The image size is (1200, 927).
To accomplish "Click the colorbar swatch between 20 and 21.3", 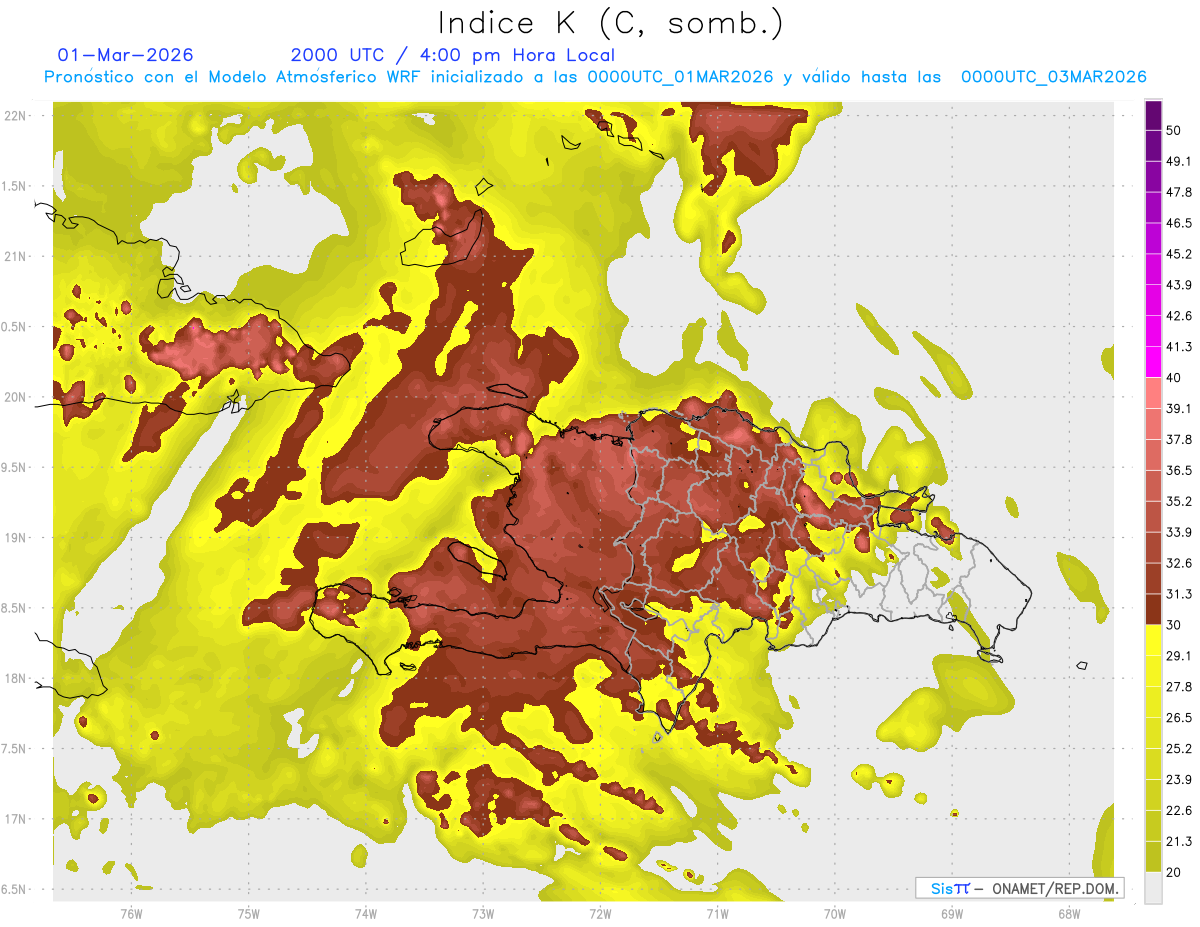I will pyautogui.click(x=1153, y=858).
